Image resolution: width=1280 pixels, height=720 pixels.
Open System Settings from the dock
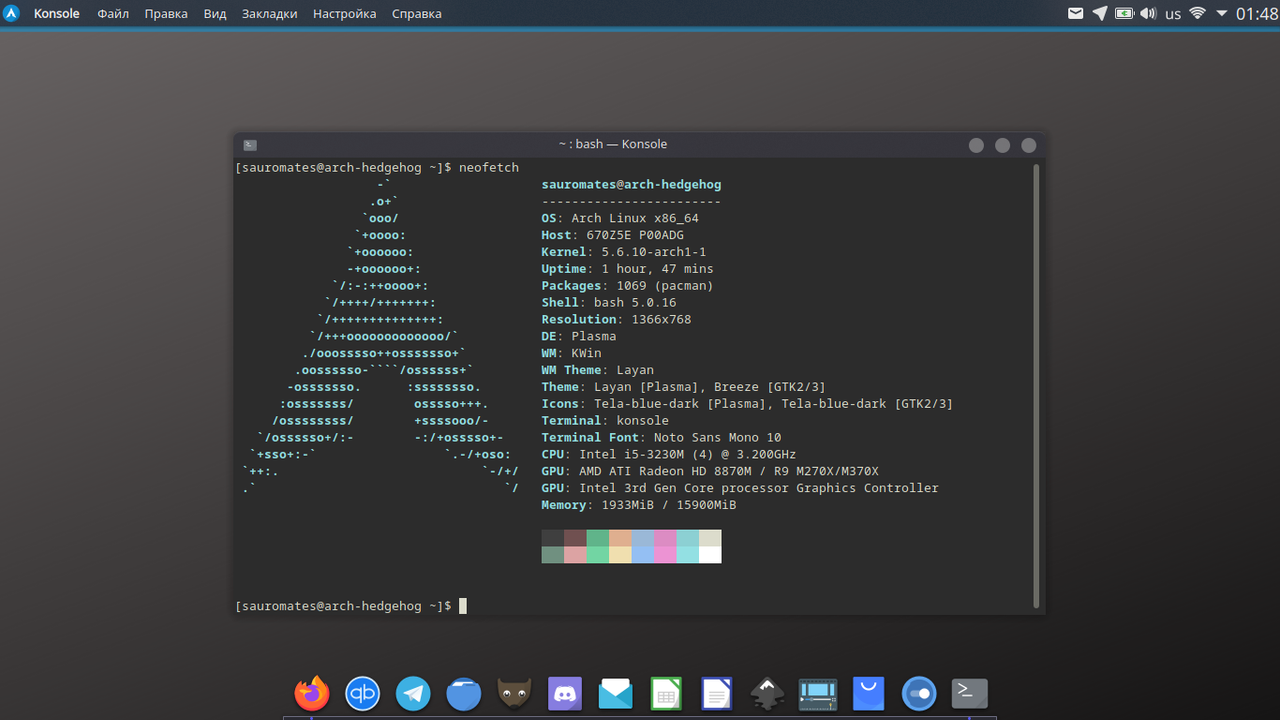919,693
